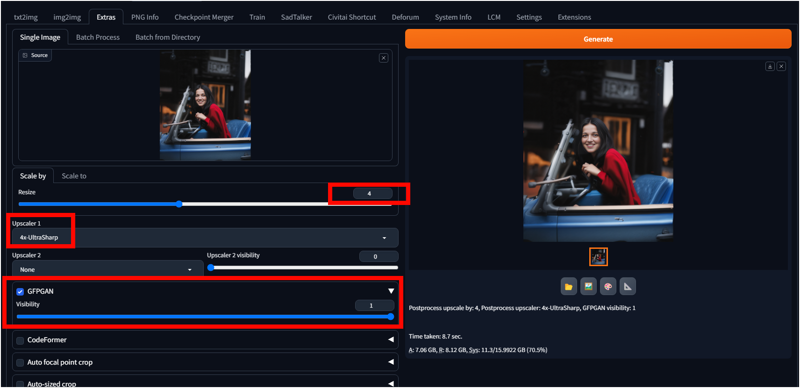Click the Source label badge
Screen dimensions: 800x388
click(x=35, y=55)
